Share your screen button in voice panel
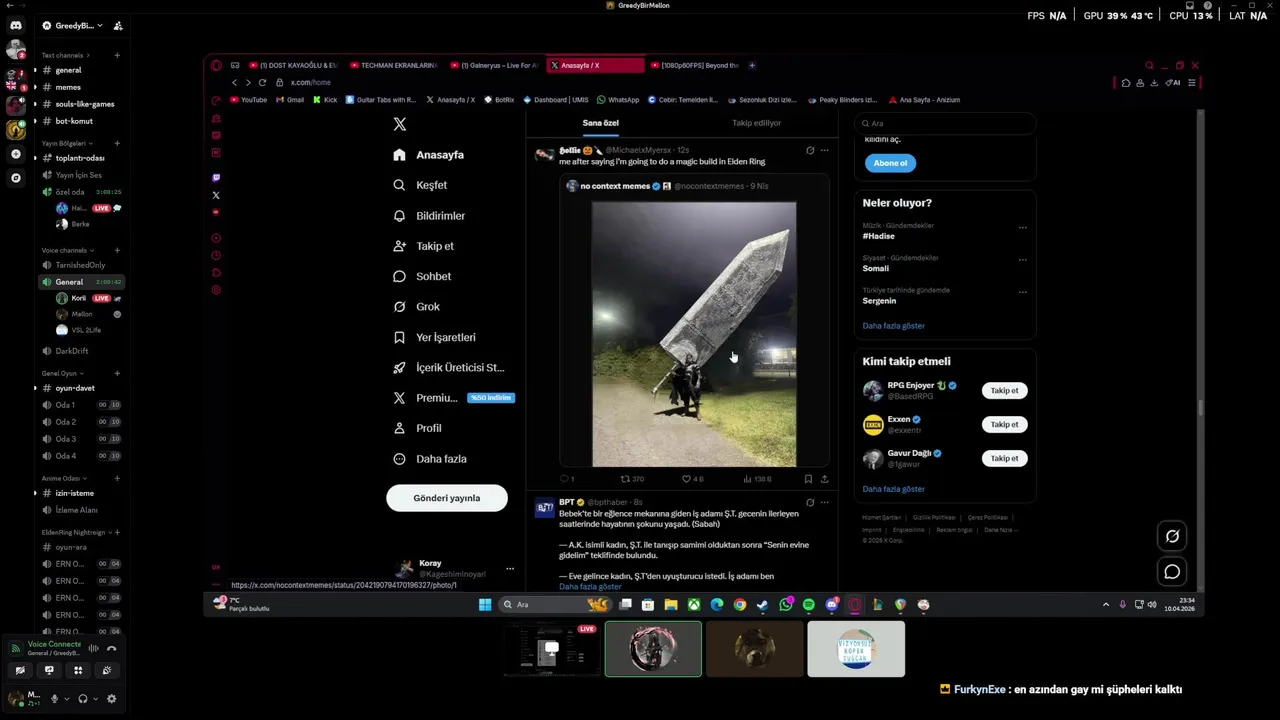 coord(49,671)
